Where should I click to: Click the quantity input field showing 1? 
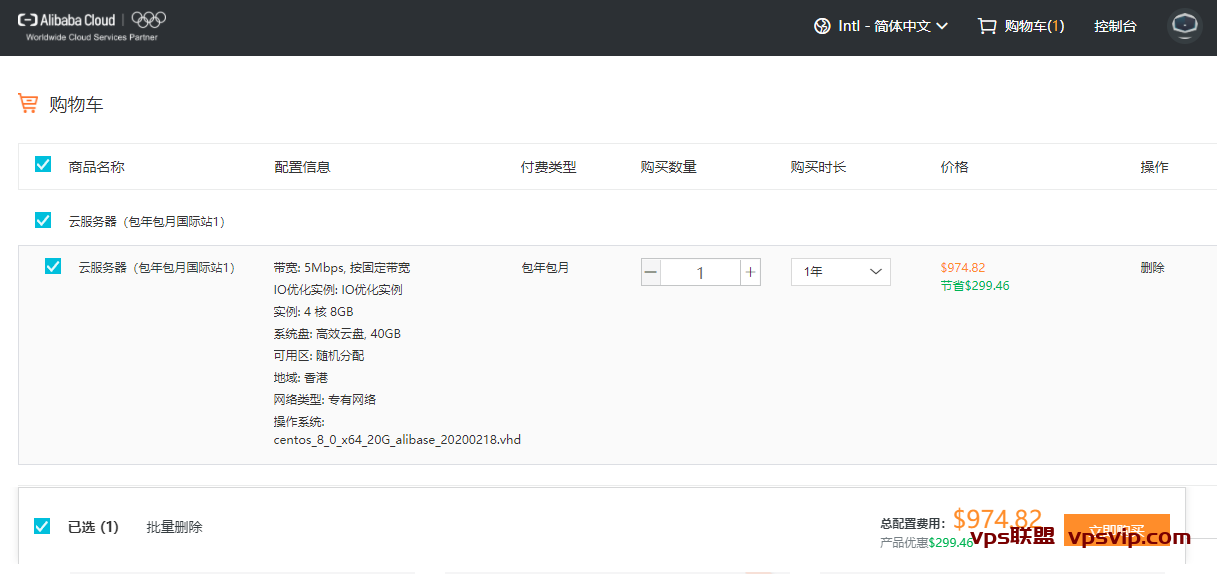pyautogui.click(x=700, y=272)
